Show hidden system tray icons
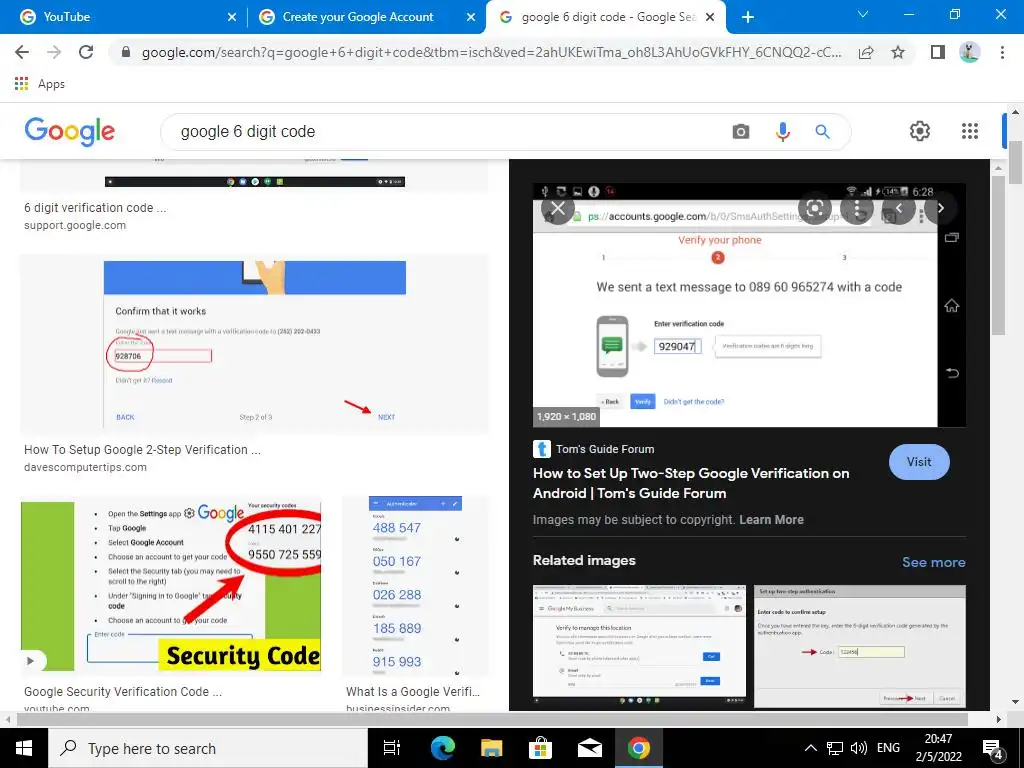This screenshot has height=768, width=1024. coord(810,748)
